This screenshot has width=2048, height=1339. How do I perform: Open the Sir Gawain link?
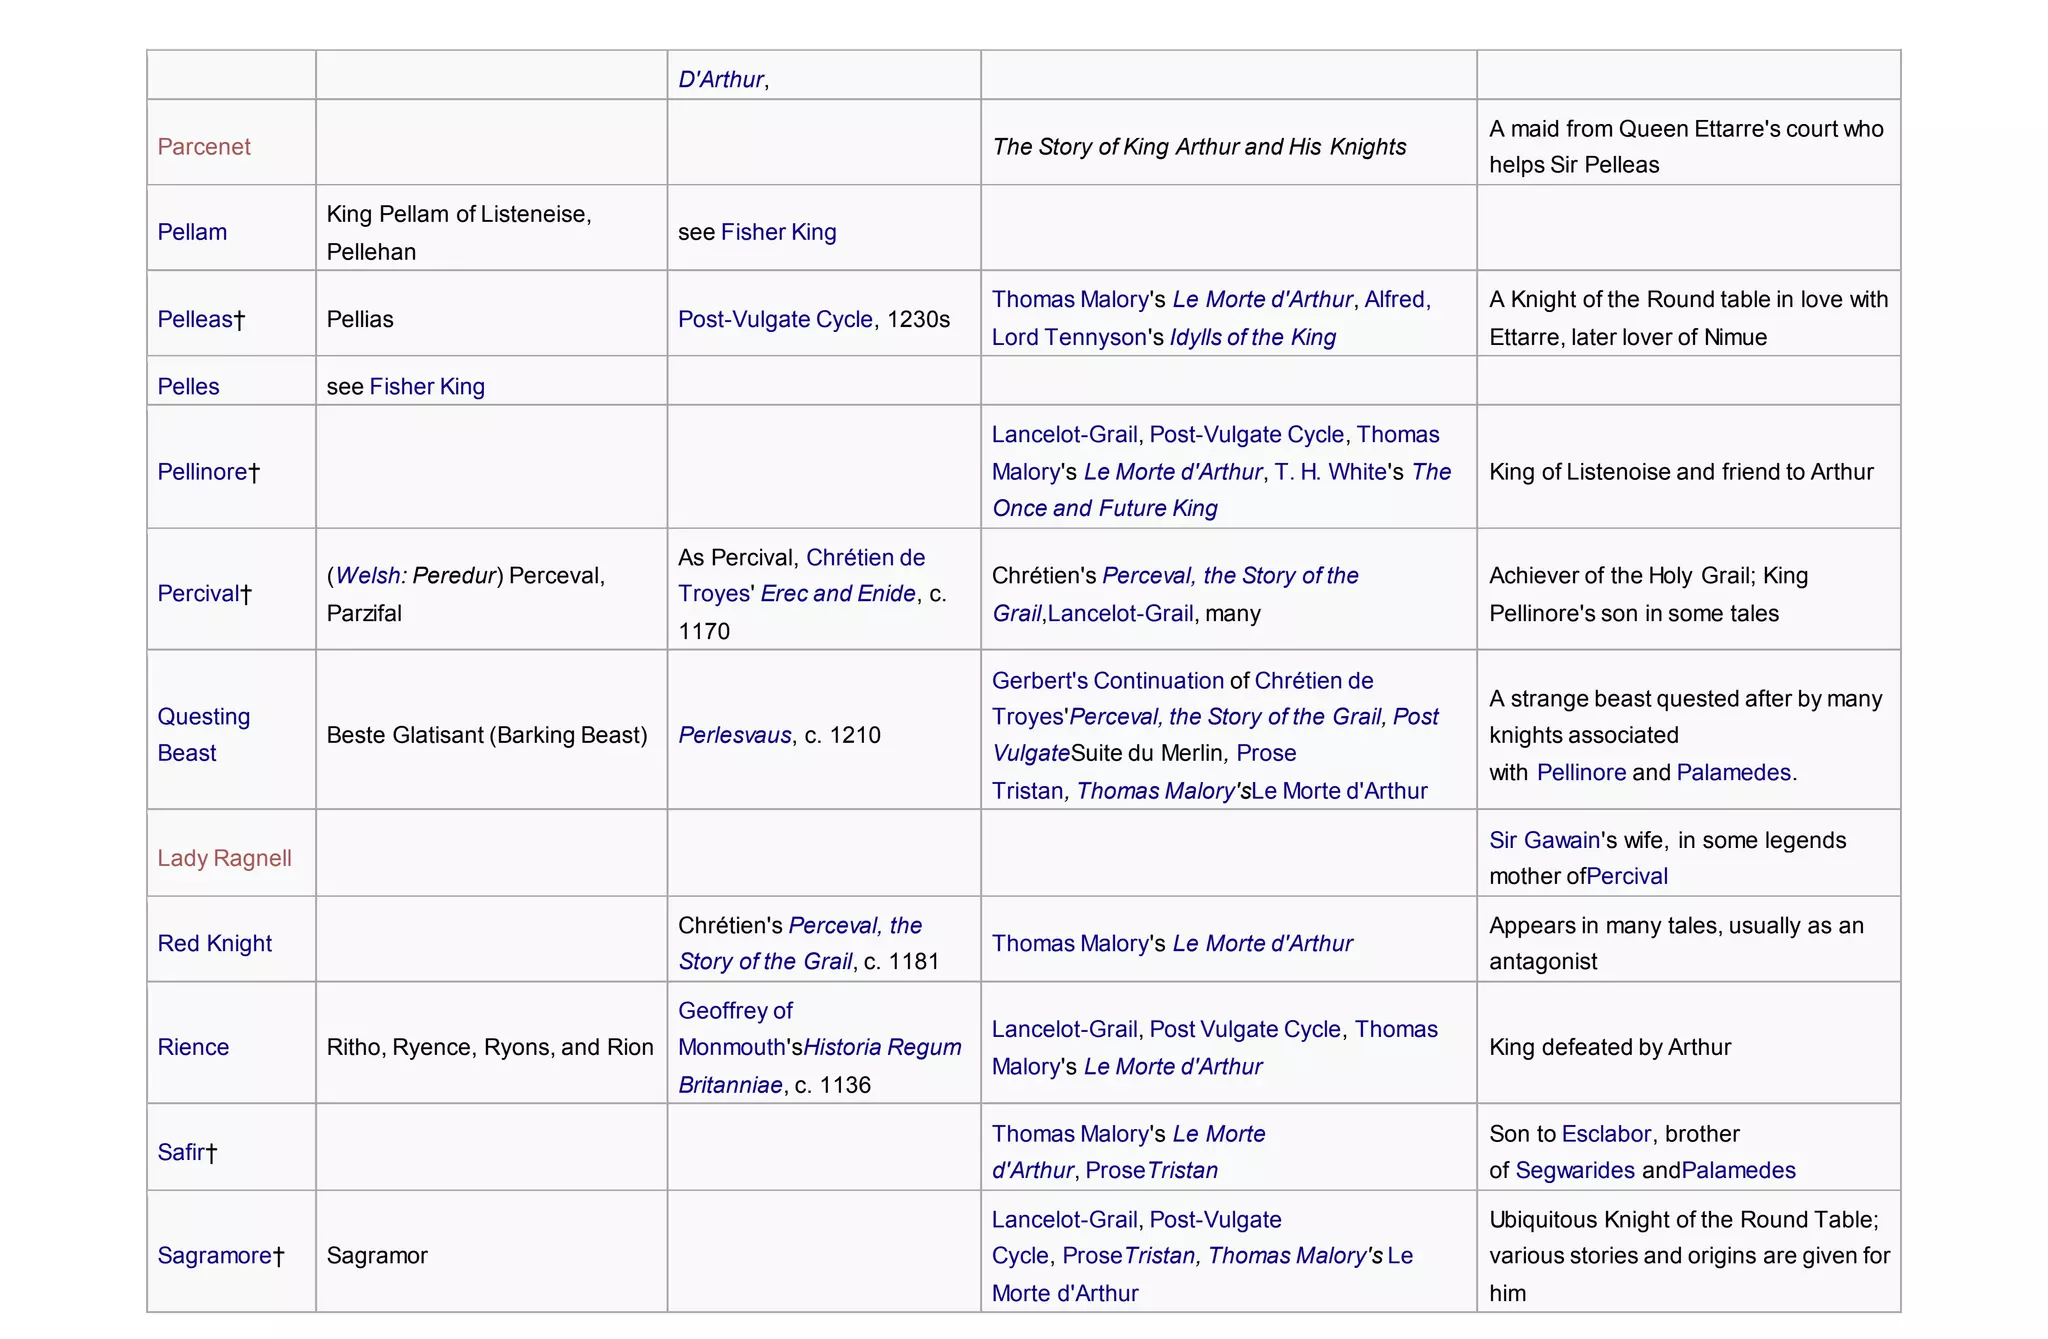point(1544,840)
